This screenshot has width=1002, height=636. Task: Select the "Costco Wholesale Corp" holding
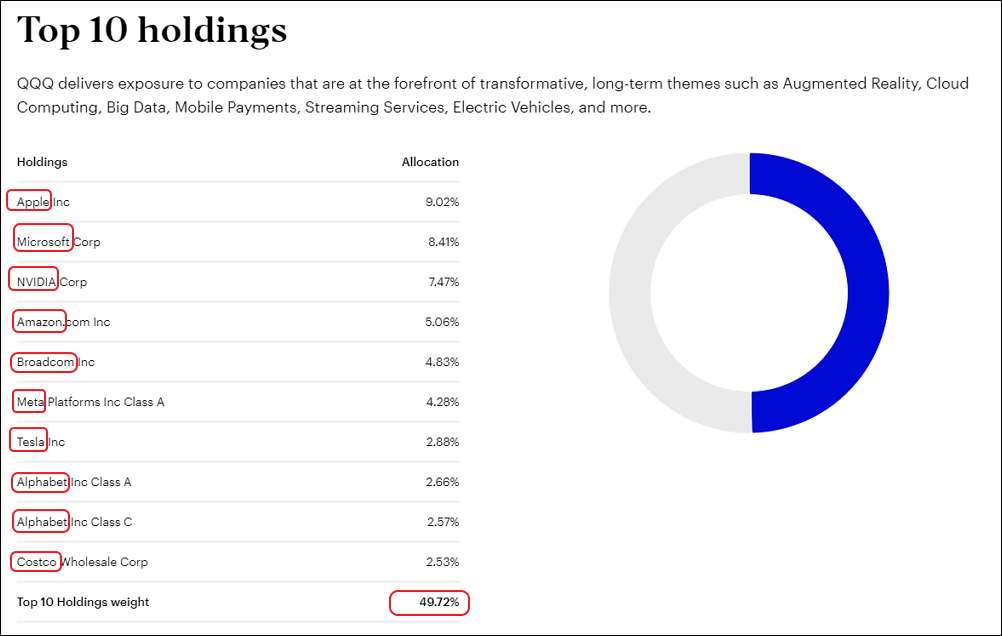tap(82, 562)
